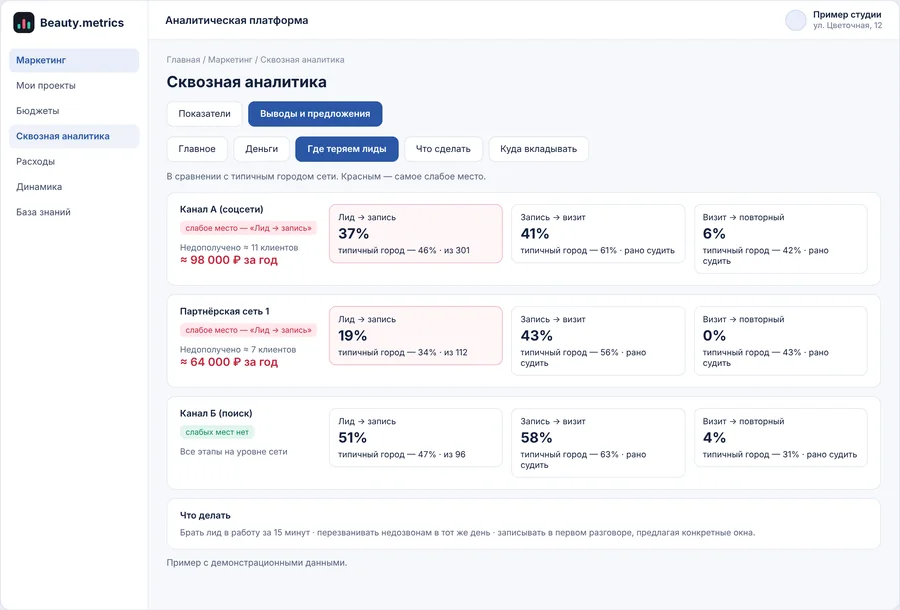Viewport: 900px width, 610px height.
Task: Open Маркетинг section in sidebar
Action: (74, 60)
